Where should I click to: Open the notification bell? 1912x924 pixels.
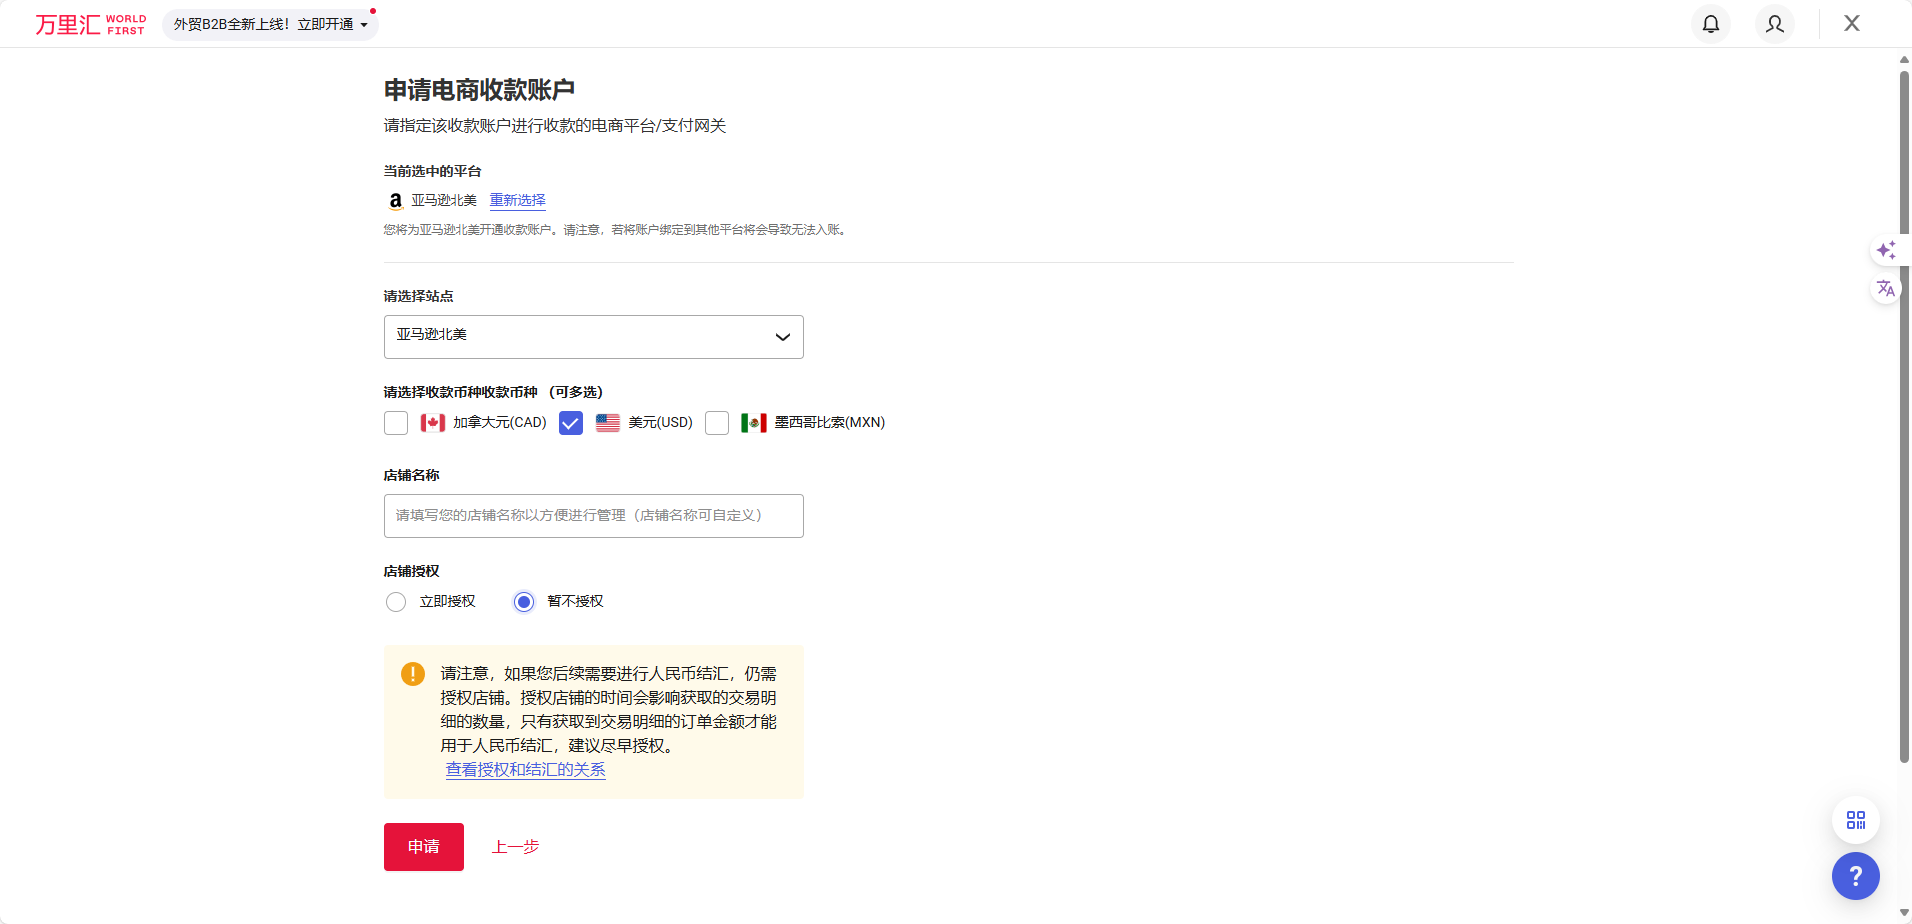coord(1711,24)
